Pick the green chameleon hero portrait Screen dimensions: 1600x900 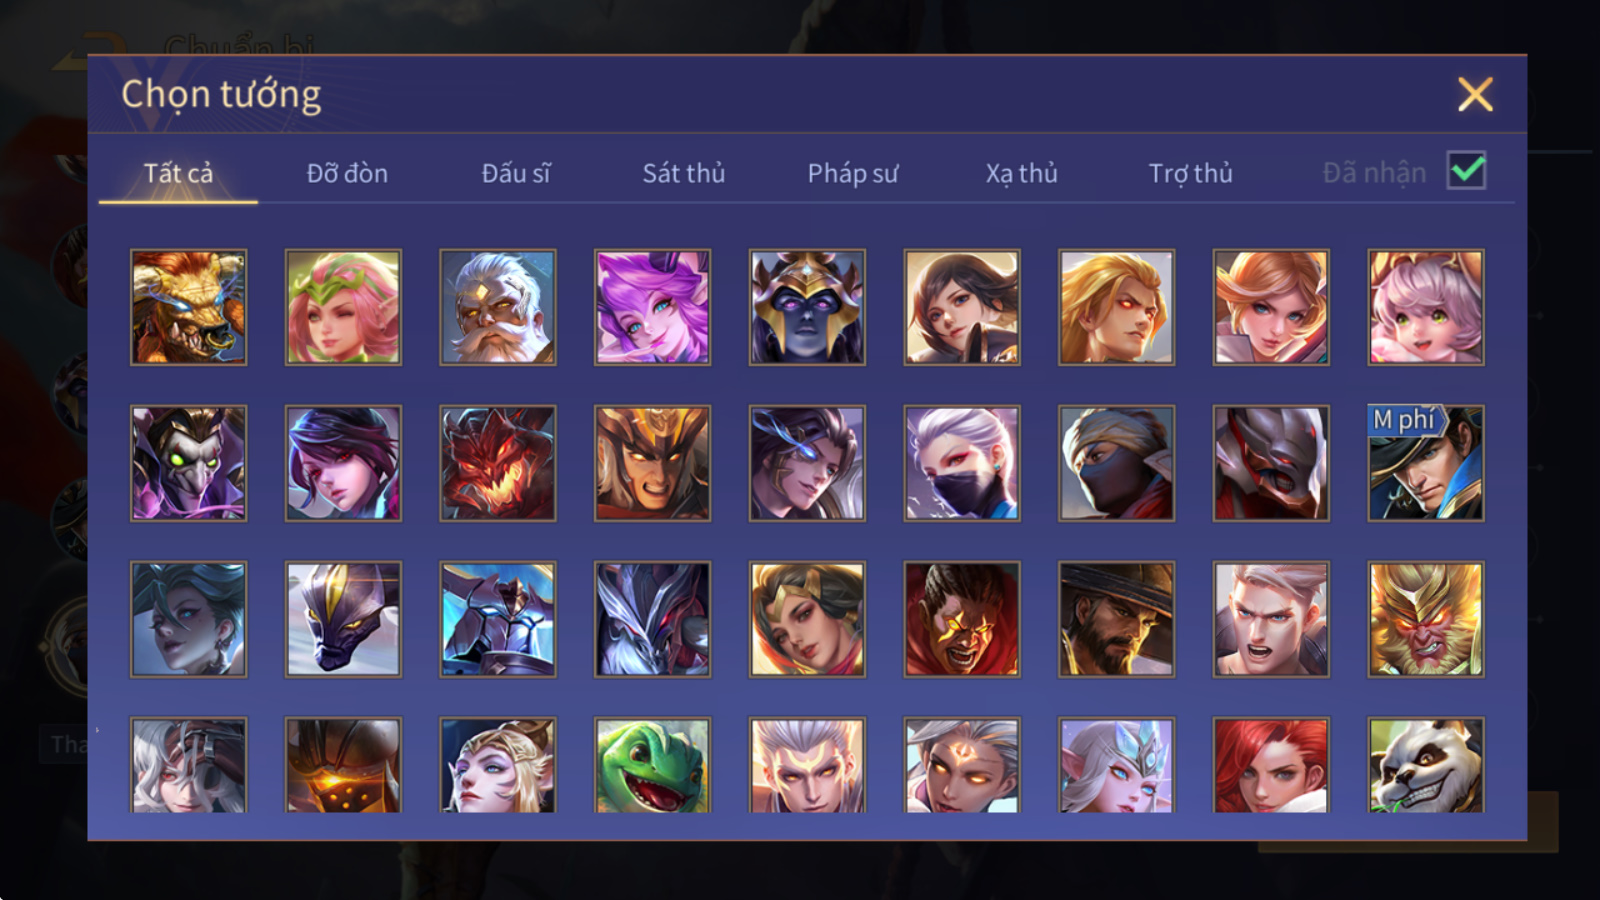pos(652,765)
